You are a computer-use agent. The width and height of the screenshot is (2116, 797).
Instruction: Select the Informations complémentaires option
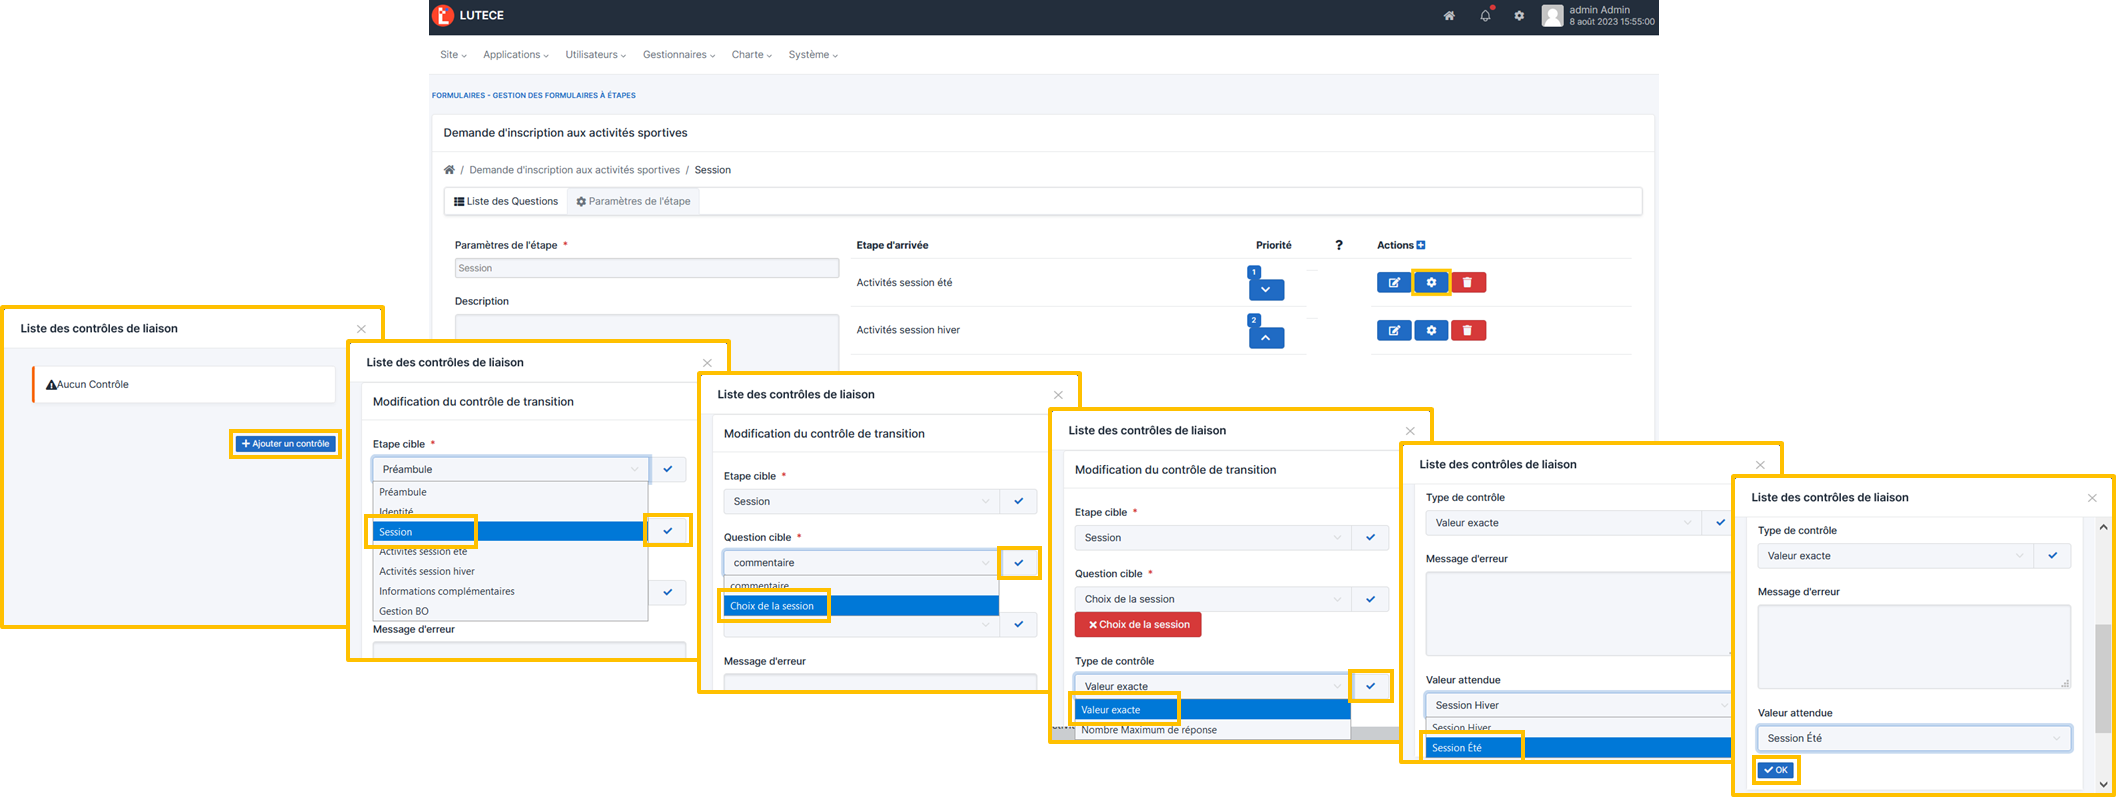[447, 592]
